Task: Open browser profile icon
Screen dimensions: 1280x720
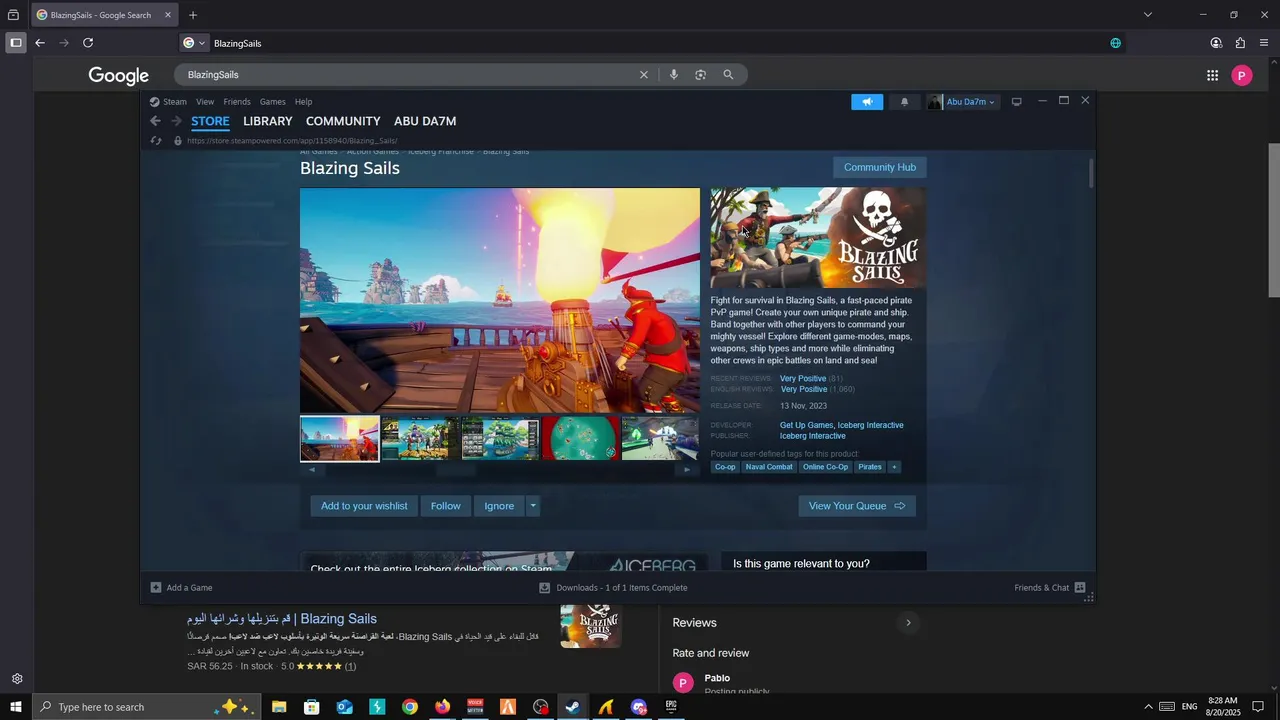Action: tap(1216, 43)
